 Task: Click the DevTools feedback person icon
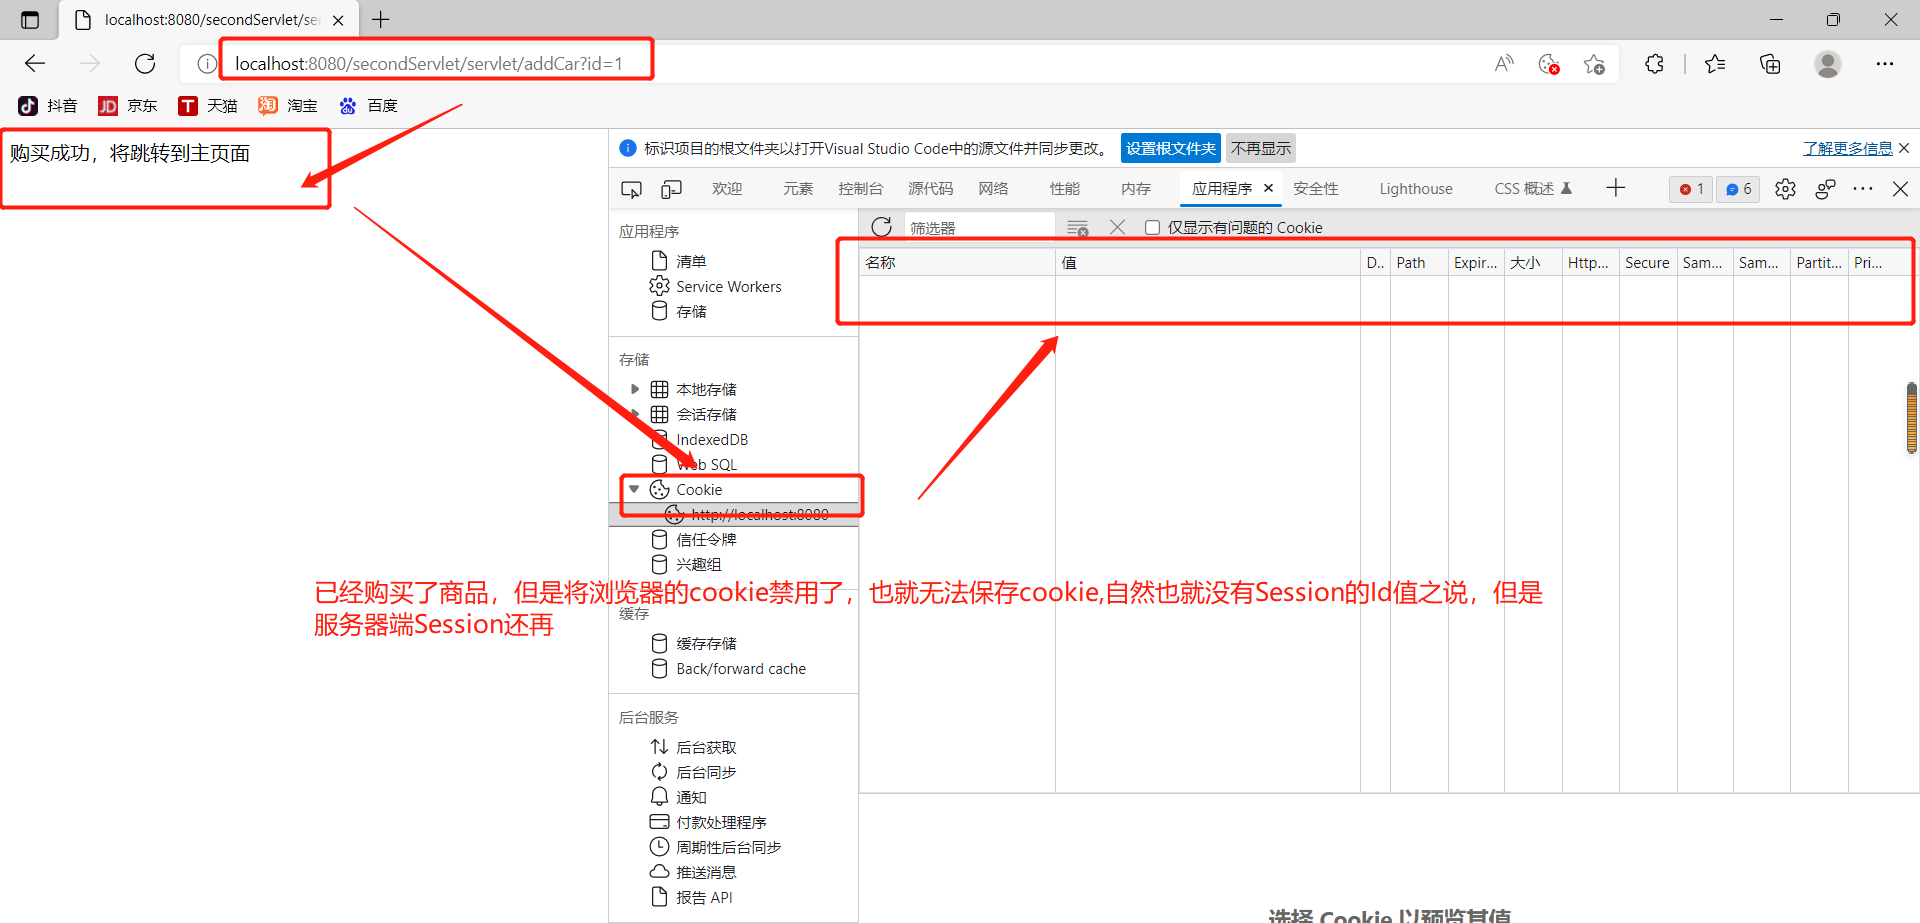[1825, 189]
